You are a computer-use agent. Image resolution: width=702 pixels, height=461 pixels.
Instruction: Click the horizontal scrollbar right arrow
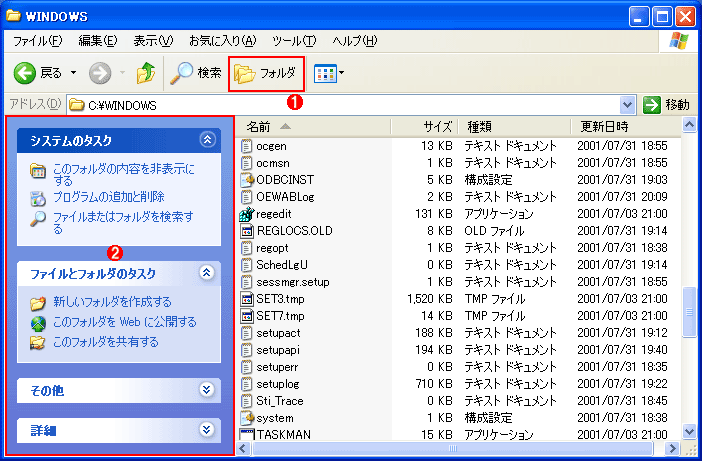[x=672, y=448]
